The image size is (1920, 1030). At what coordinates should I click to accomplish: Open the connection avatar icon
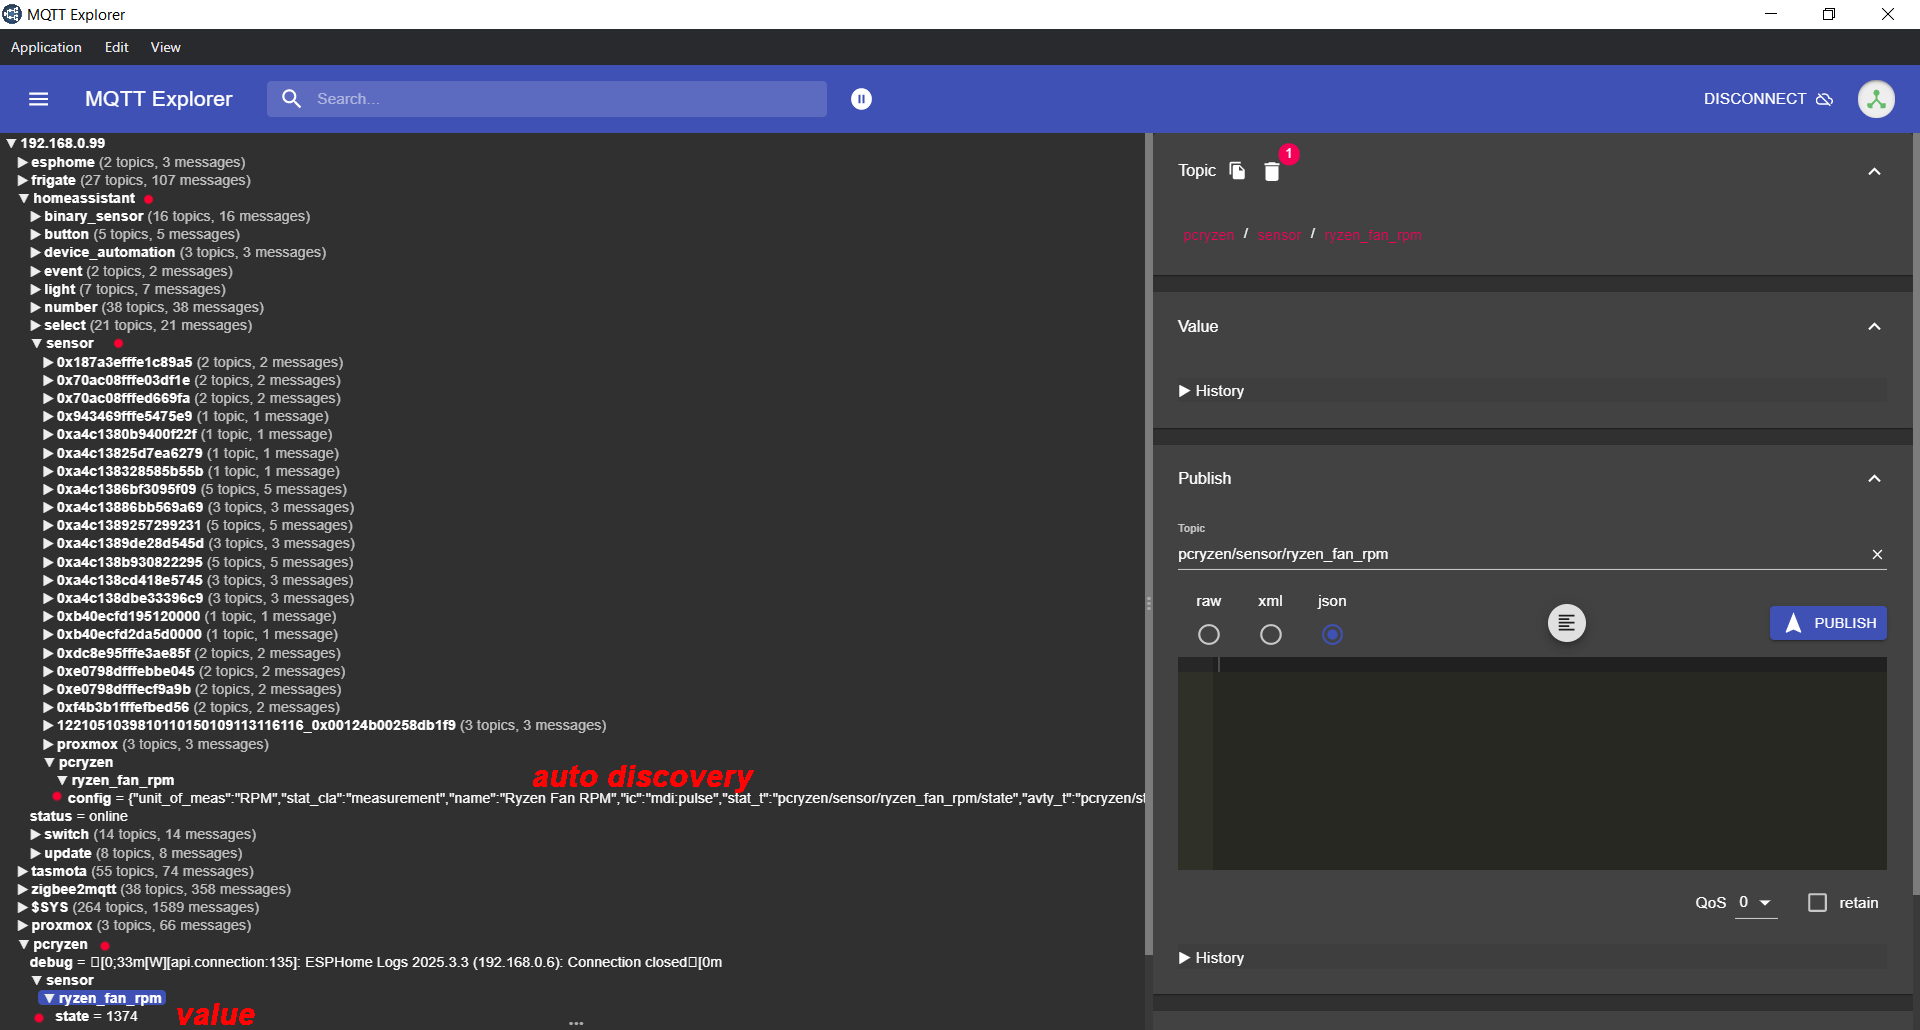tap(1876, 99)
